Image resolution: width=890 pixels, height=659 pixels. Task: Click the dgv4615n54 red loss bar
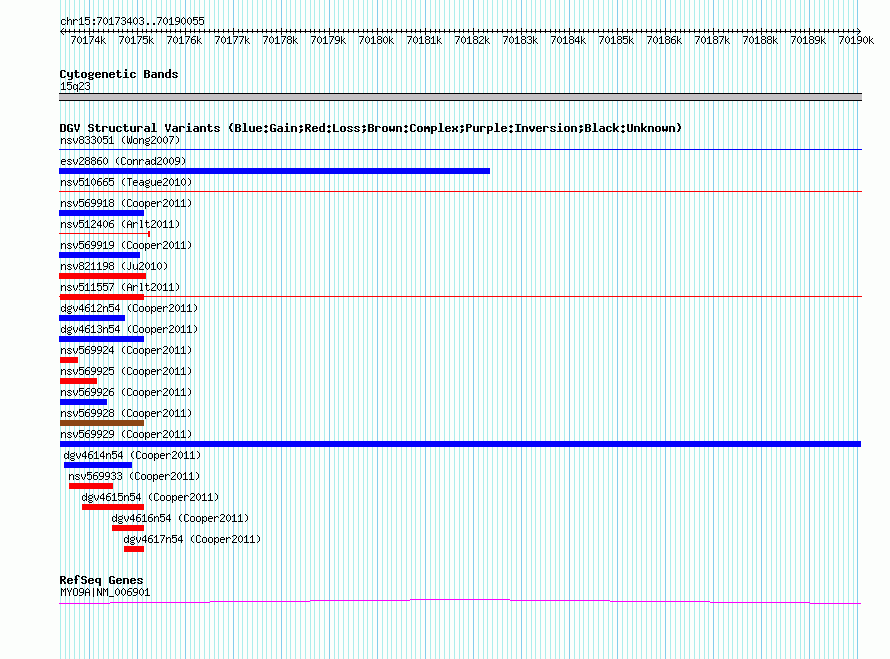tap(113, 507)
